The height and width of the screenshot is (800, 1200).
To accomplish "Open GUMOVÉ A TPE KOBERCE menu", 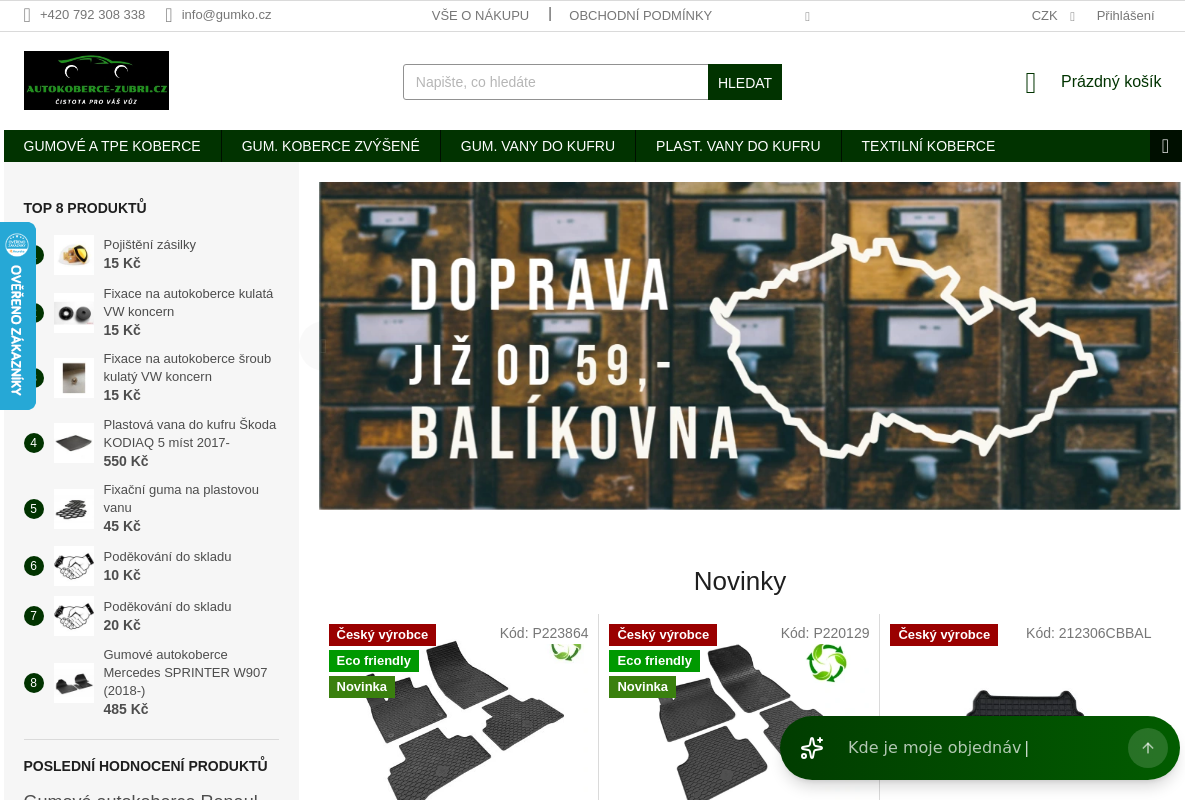I will point(112,146).
